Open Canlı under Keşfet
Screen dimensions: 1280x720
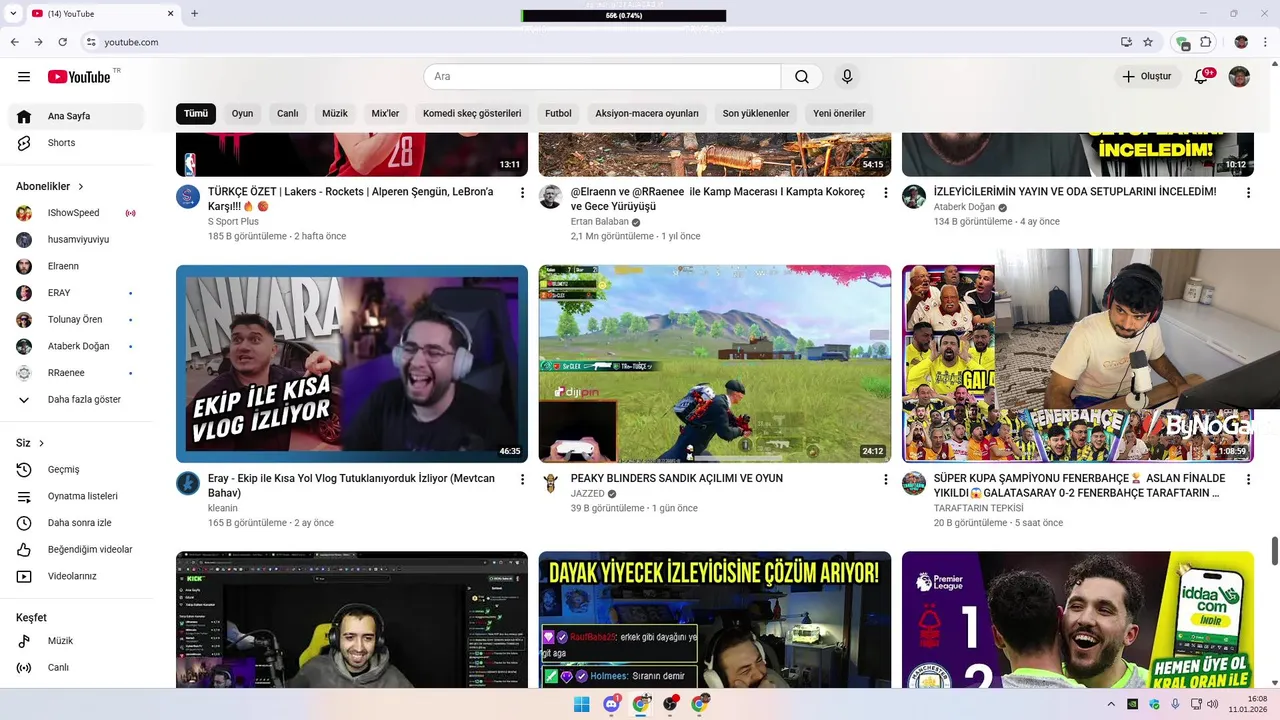76,667
